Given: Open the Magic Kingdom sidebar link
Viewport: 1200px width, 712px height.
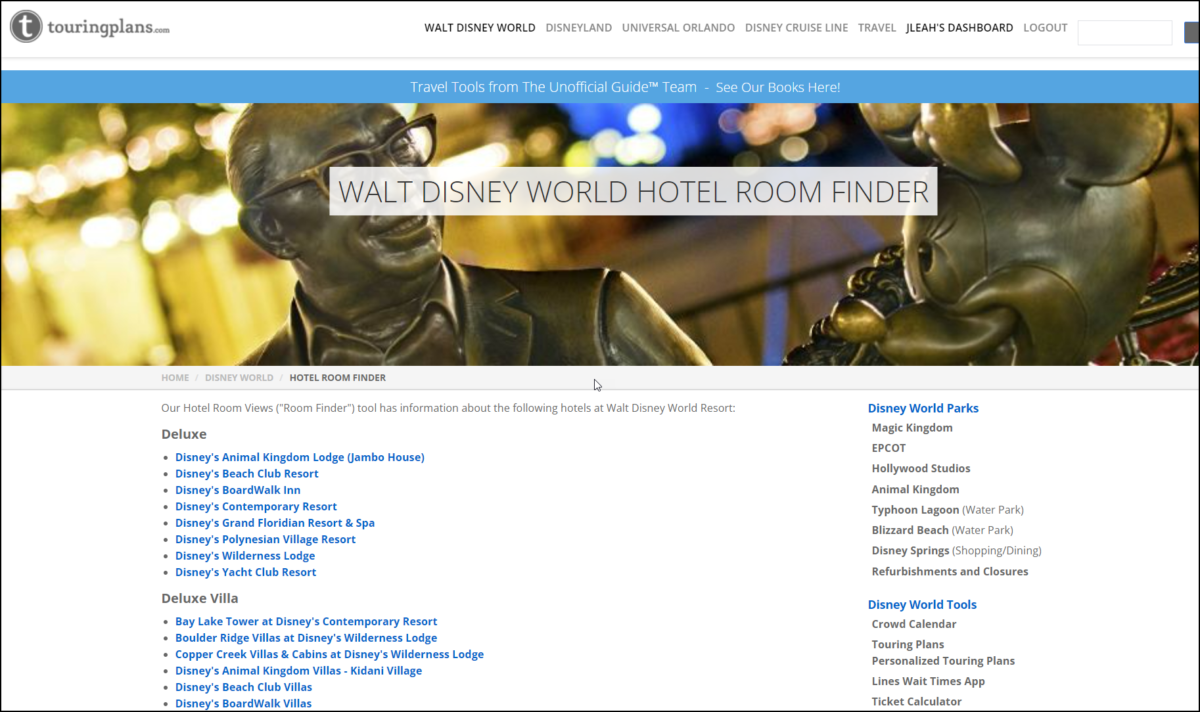Looking at the screenshot, I should click(x=913, y=427).
